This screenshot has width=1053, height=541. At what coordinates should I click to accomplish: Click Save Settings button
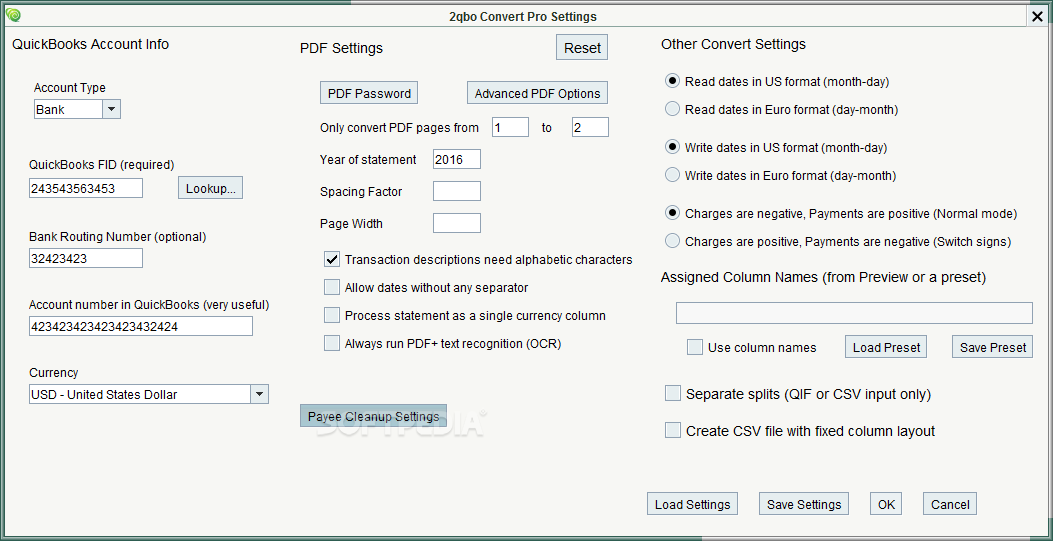pyautogui.click(x=804, y=504)
